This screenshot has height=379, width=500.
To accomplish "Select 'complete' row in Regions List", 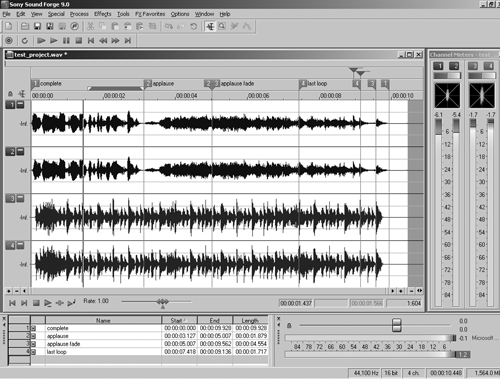I will pos(138,328).
